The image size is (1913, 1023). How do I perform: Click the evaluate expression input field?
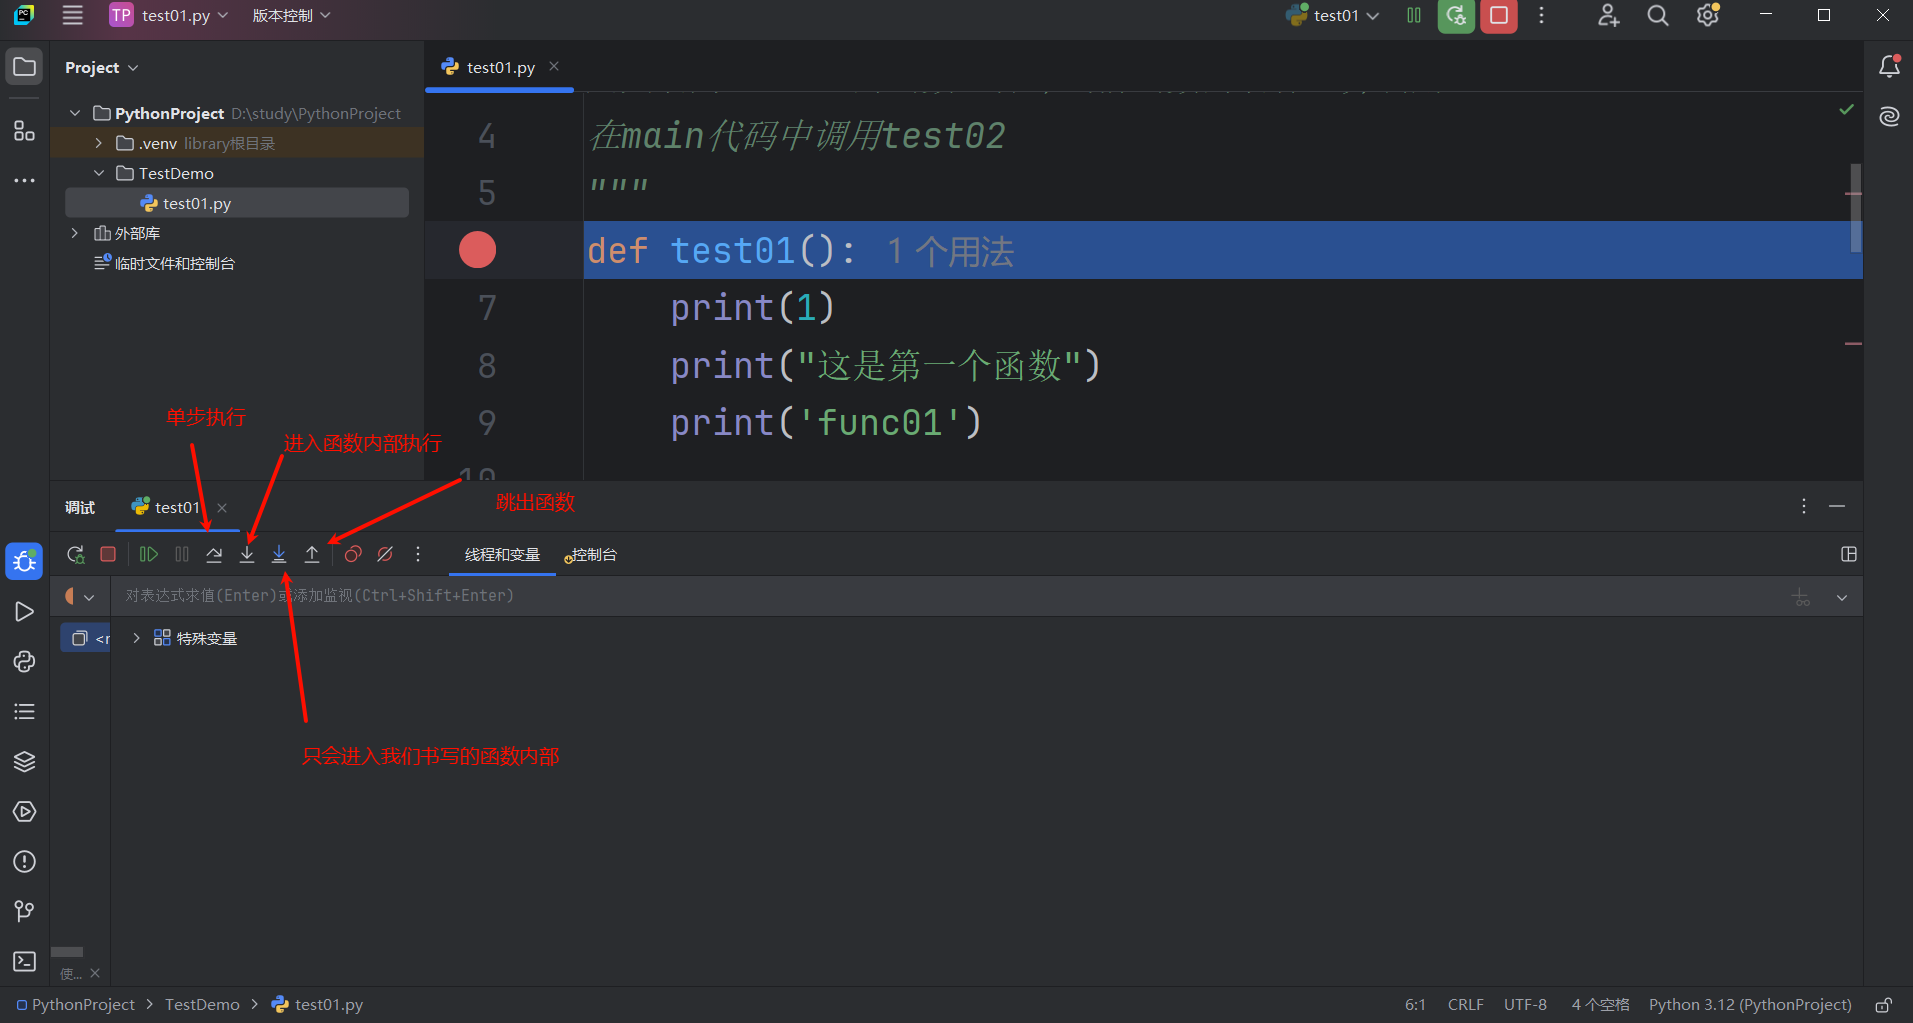pos(950,596)
